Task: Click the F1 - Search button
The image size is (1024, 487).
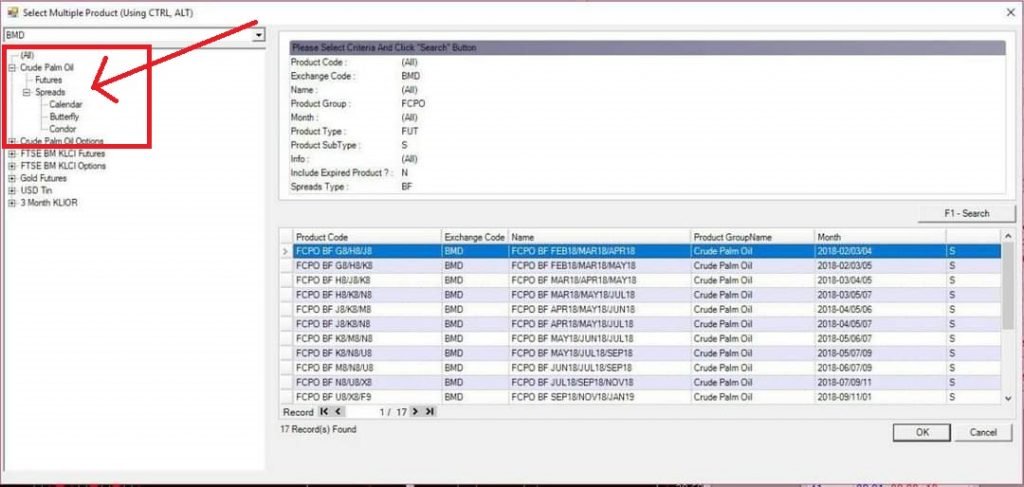Action: pos(966,214)
